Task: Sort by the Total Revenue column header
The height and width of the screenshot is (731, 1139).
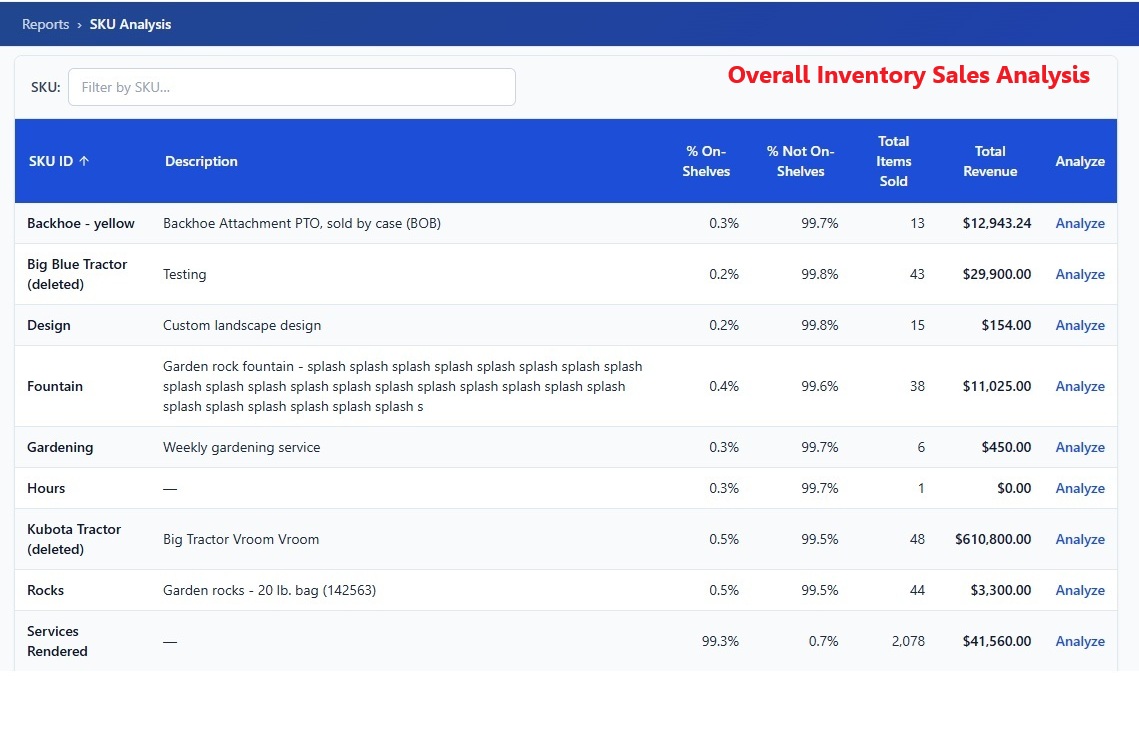Action: pyautogui.click(x=990, y=161)
